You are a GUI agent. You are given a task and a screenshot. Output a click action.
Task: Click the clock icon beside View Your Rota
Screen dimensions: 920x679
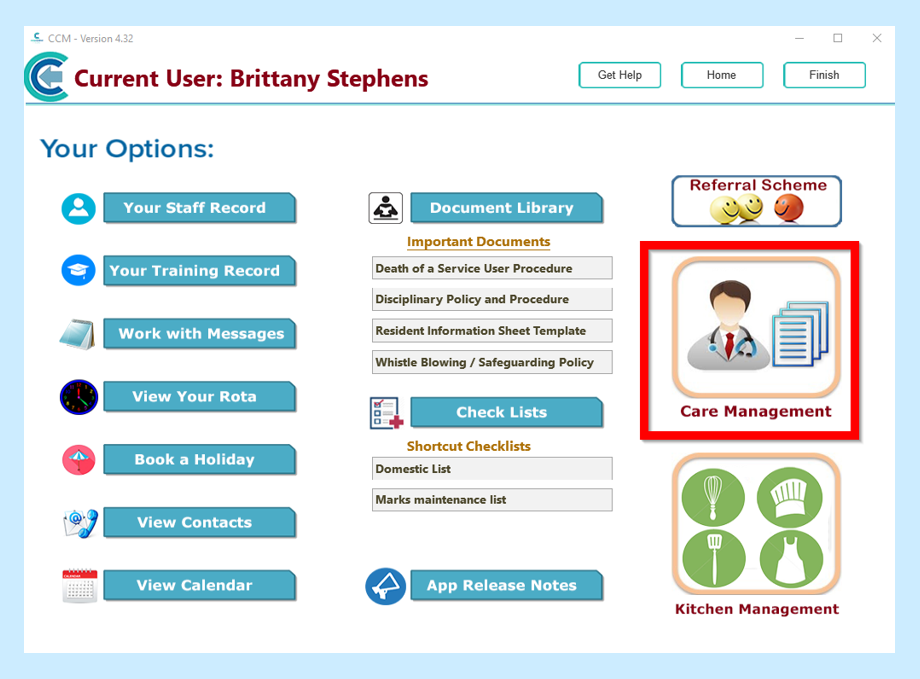pyautogui.click(x=78, y=397)
